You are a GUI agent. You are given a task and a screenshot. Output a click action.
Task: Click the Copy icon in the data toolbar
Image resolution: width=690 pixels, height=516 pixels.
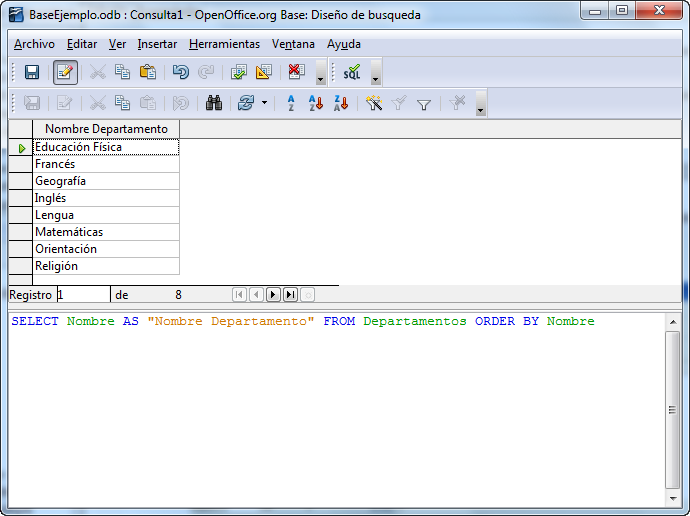point(122,103)
